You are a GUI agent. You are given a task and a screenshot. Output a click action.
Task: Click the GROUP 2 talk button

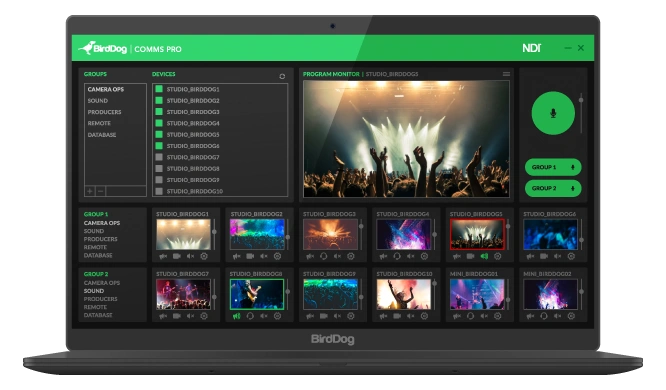(553, 188)
